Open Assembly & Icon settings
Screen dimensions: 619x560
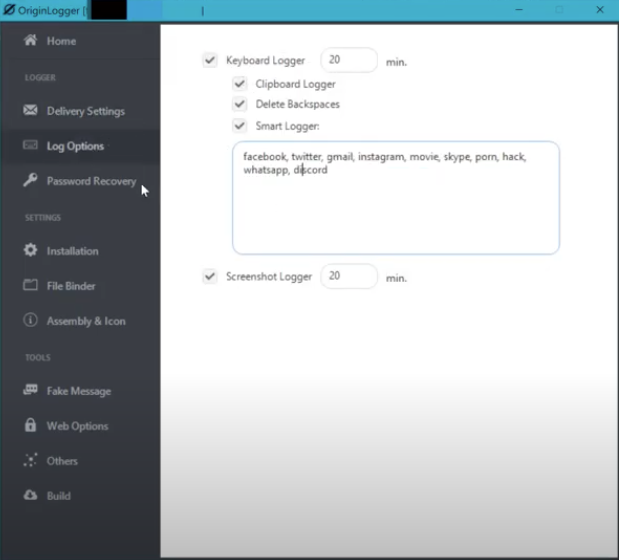[x=81, y=321]
